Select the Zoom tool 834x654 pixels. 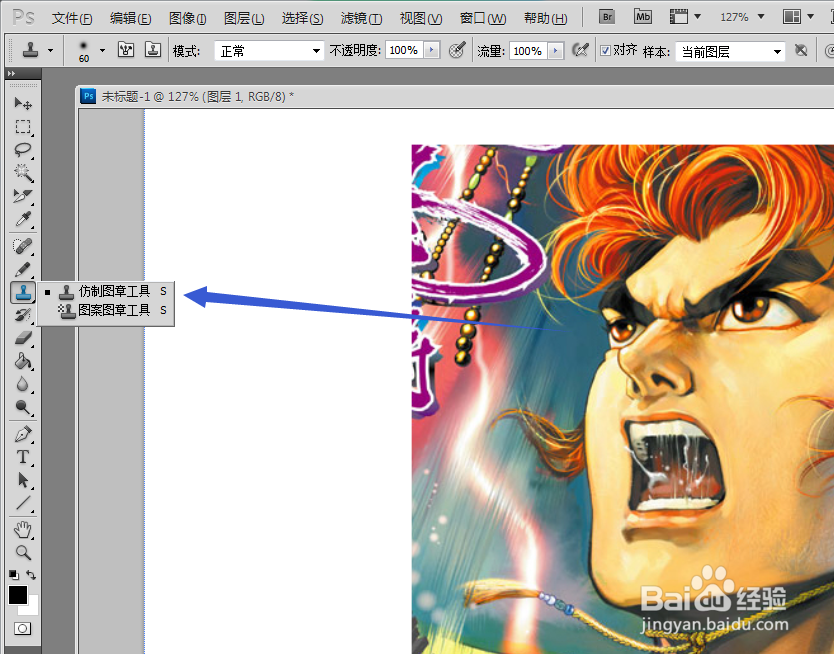tap(23, 552)
